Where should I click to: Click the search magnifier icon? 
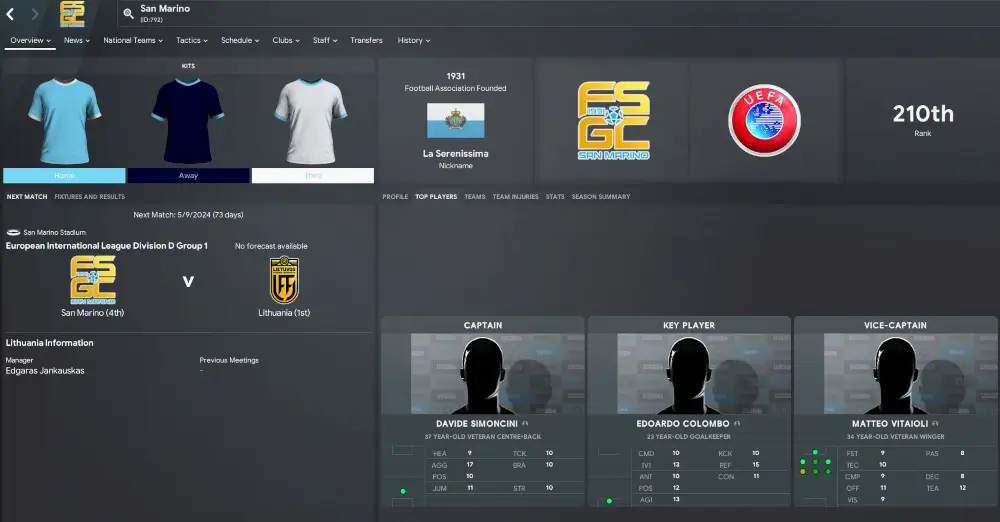pos(128,13)
